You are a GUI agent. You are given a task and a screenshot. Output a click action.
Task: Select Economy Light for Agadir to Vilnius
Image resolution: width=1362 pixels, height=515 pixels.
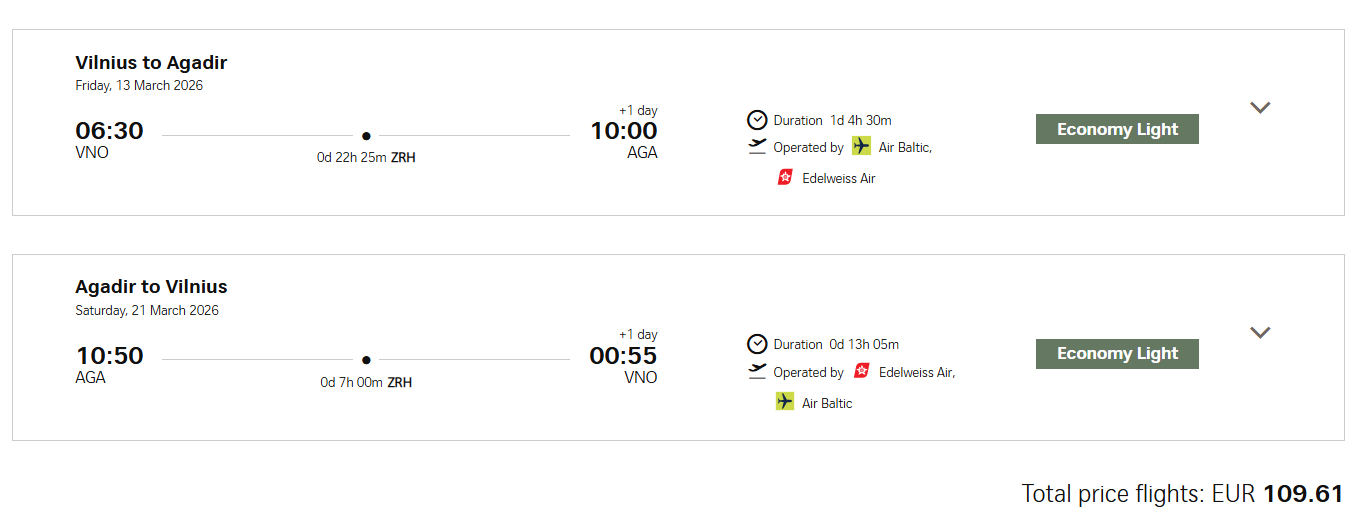1117,354
